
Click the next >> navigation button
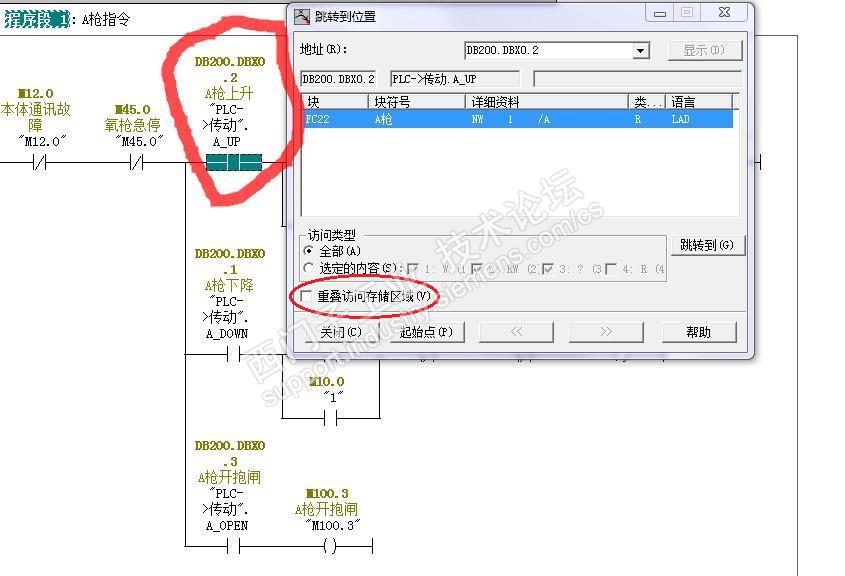coord(606,332)
